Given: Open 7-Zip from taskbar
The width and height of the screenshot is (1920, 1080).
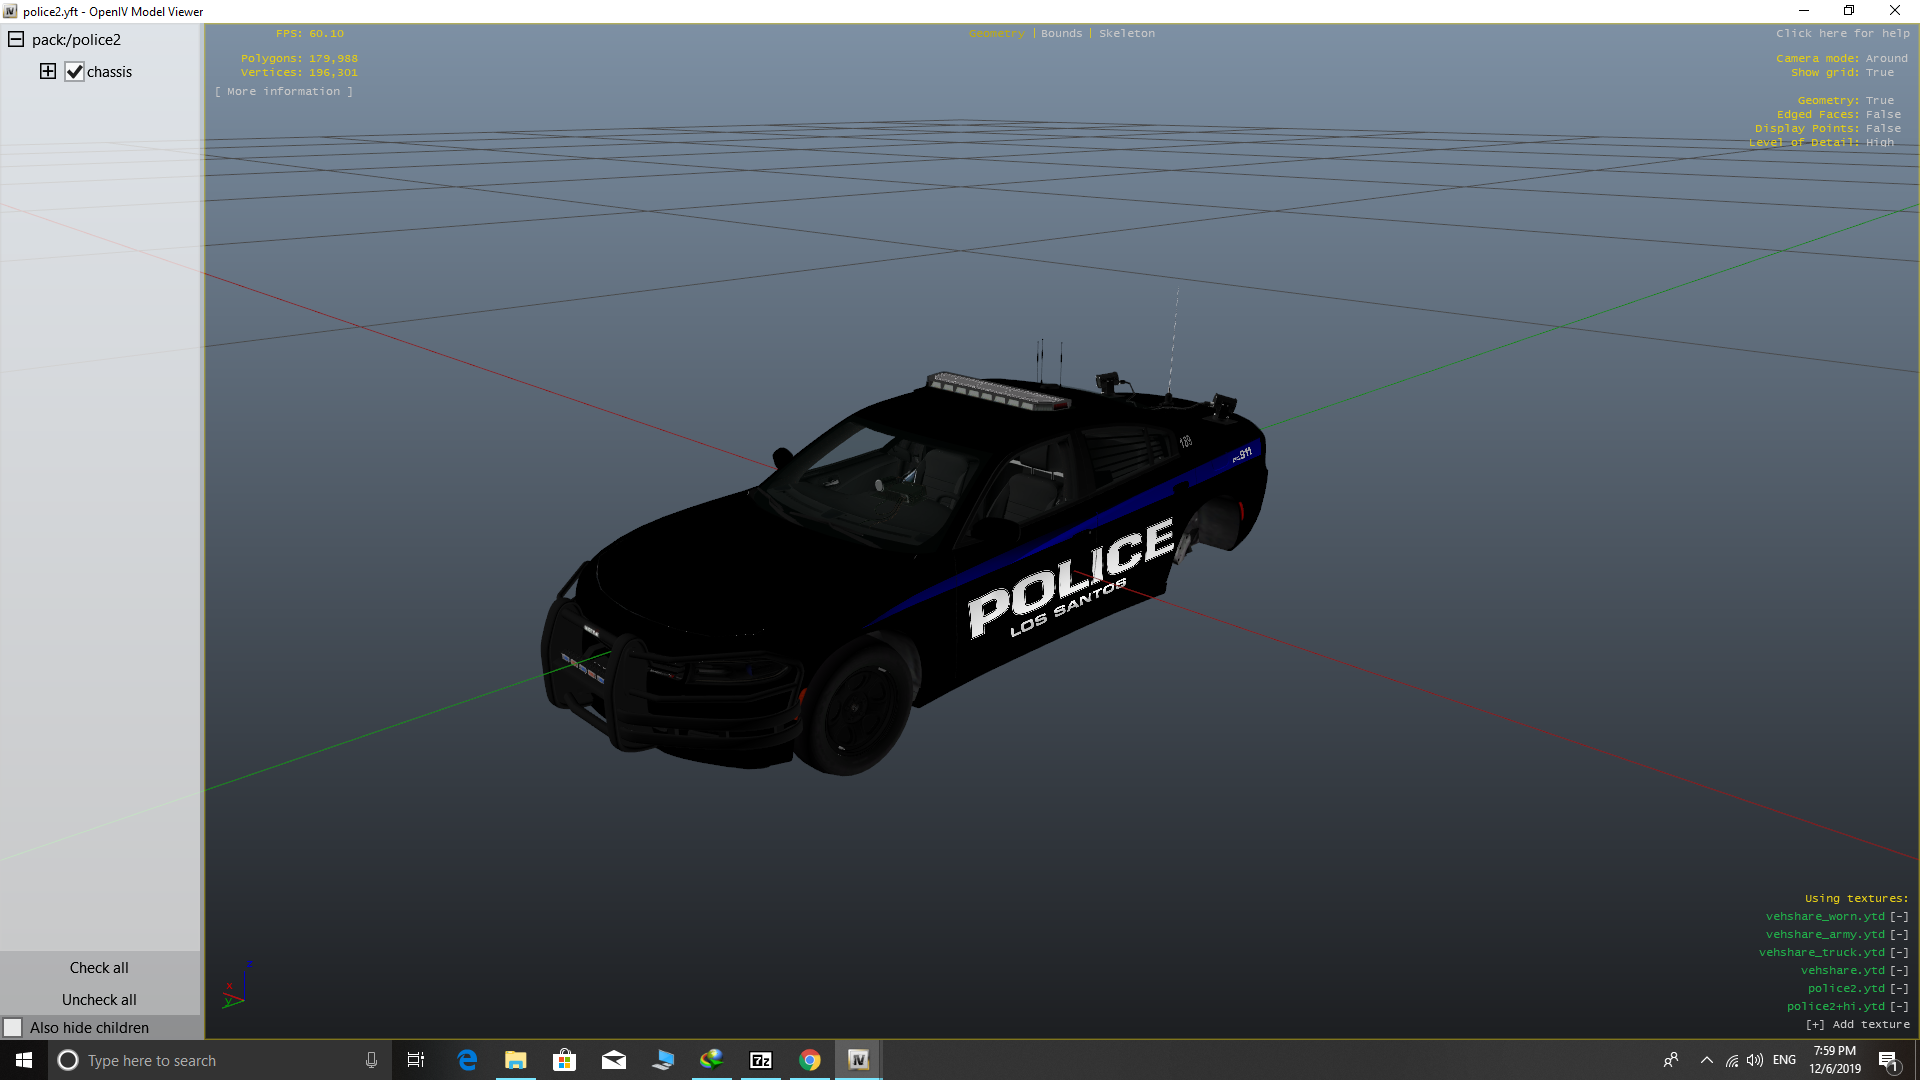Looking at the screenshot, I should pos(761,1060).
